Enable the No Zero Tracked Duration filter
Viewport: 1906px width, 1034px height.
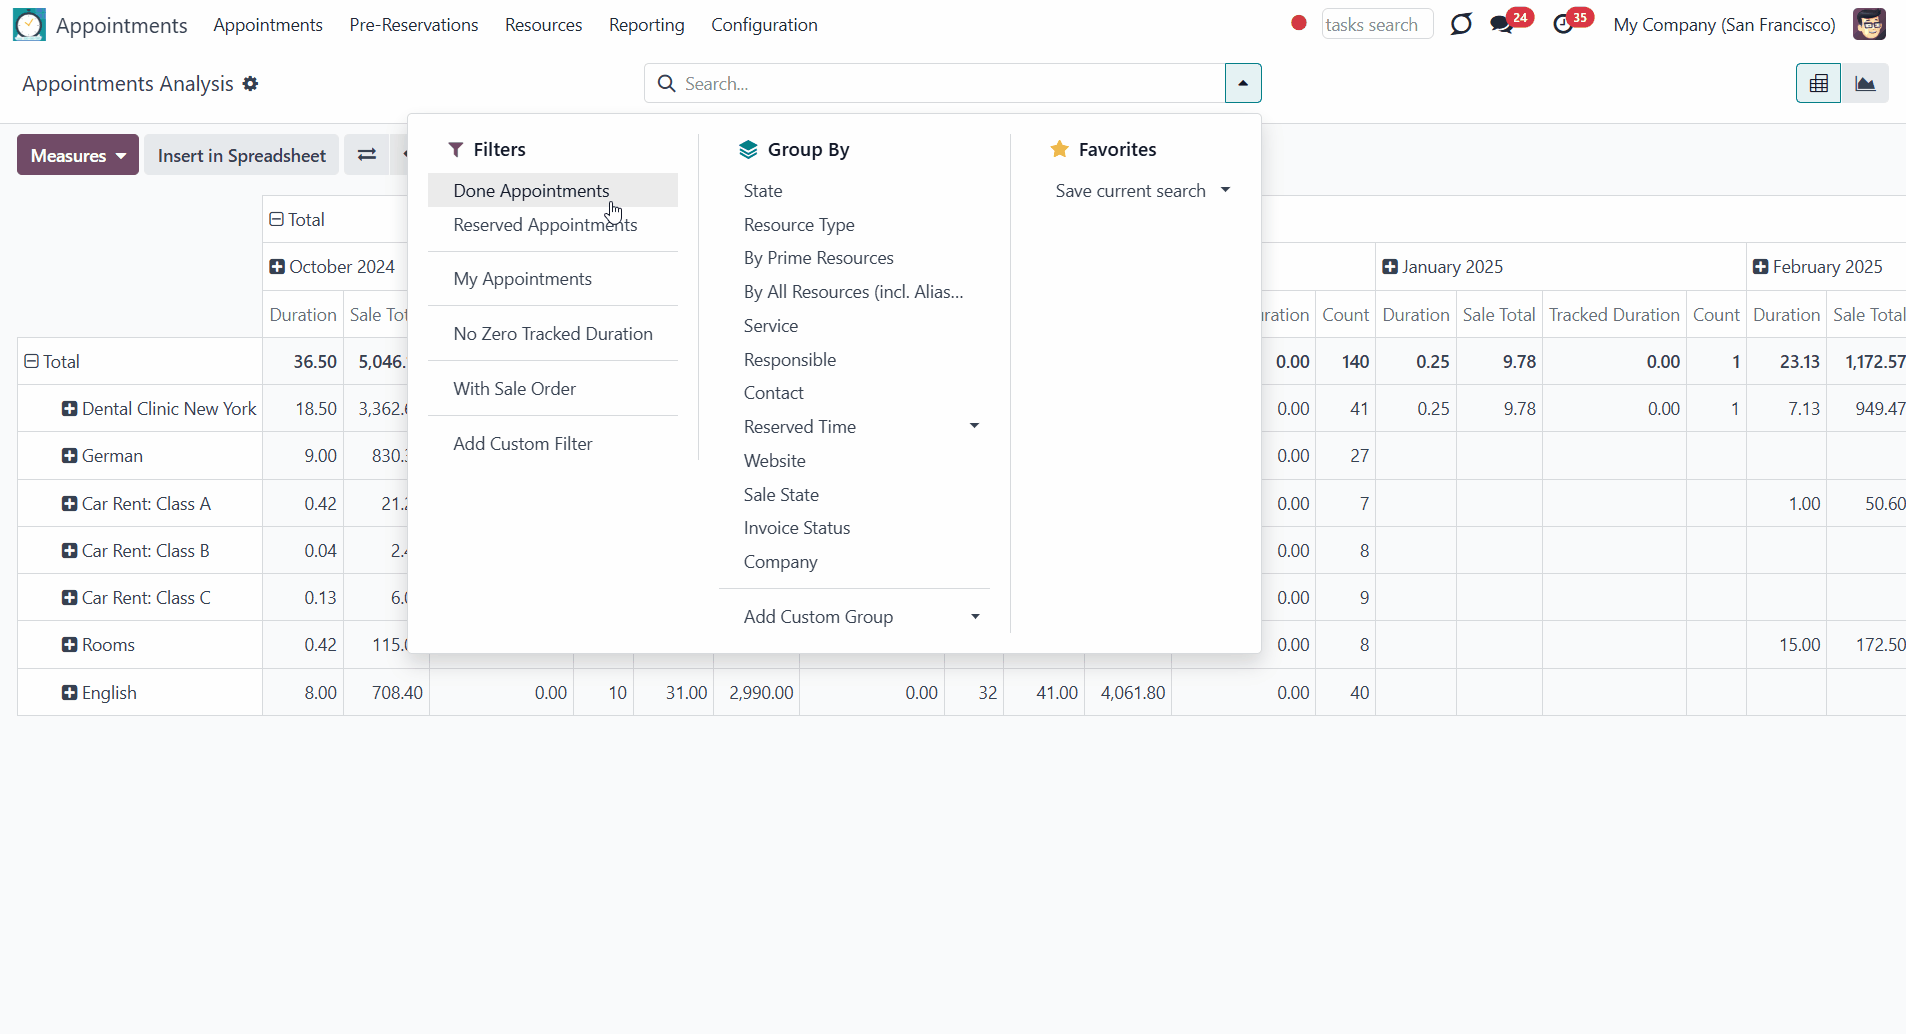[x=553, y=333]
